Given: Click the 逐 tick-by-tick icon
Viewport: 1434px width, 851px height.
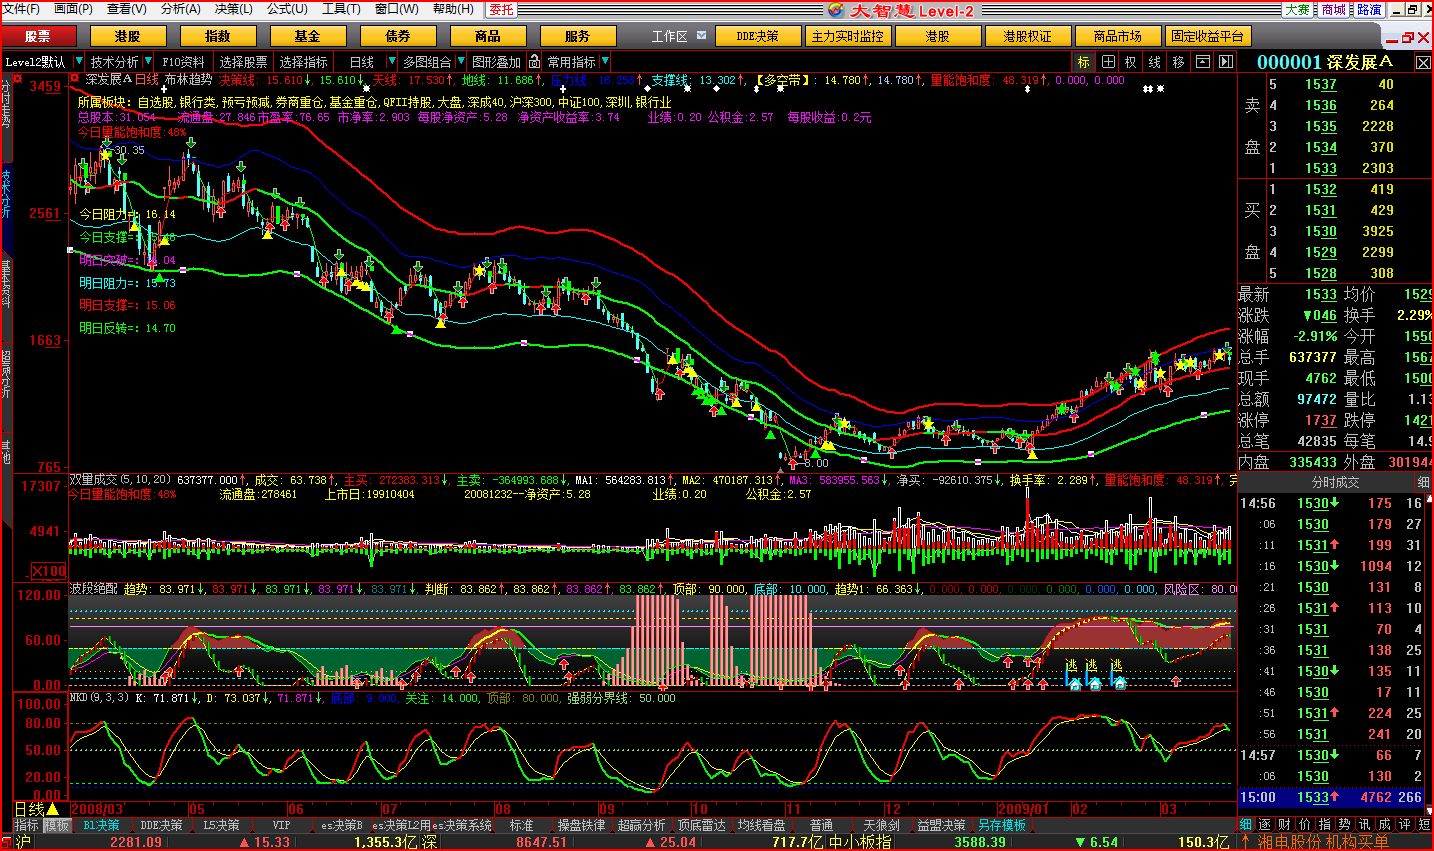Looking at the screenshot, I should pos(1265,825).
